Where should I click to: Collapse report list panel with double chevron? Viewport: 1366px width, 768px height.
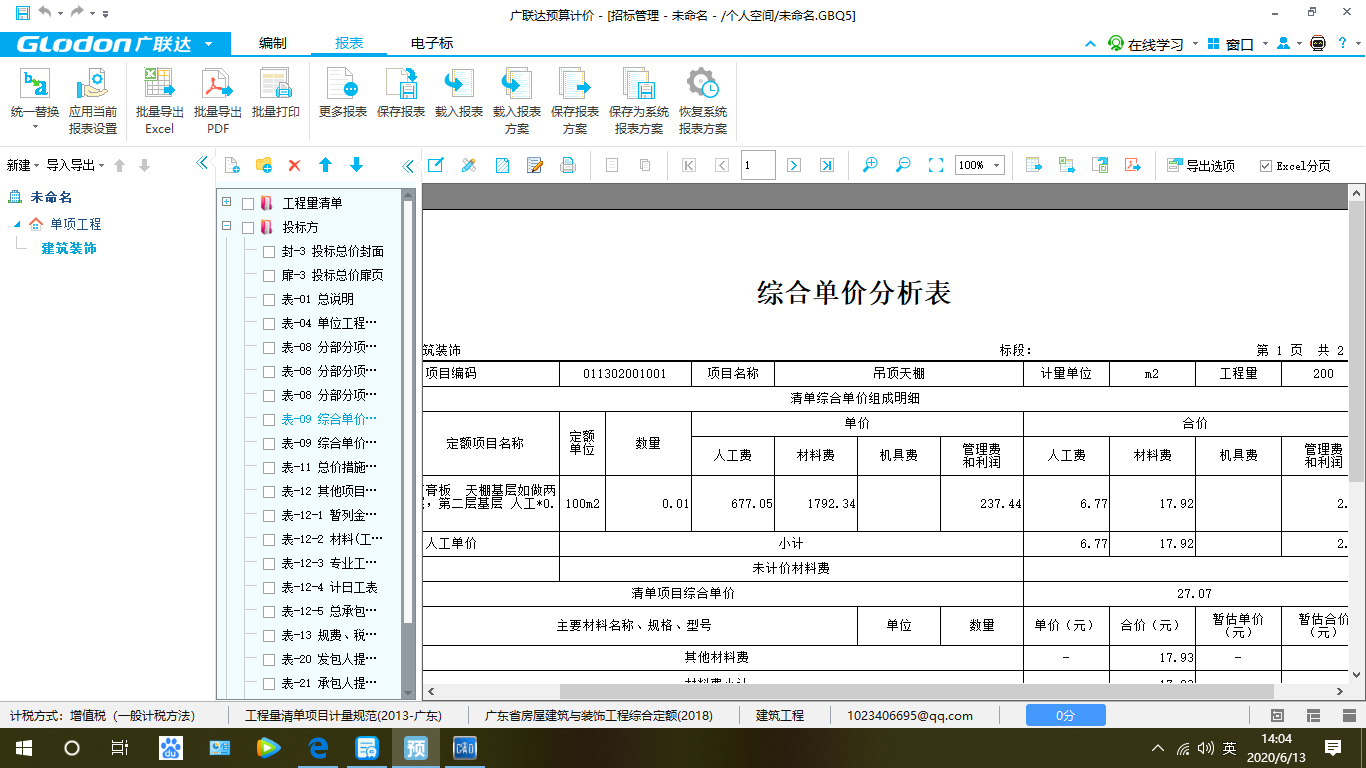[x=408, y=166]
